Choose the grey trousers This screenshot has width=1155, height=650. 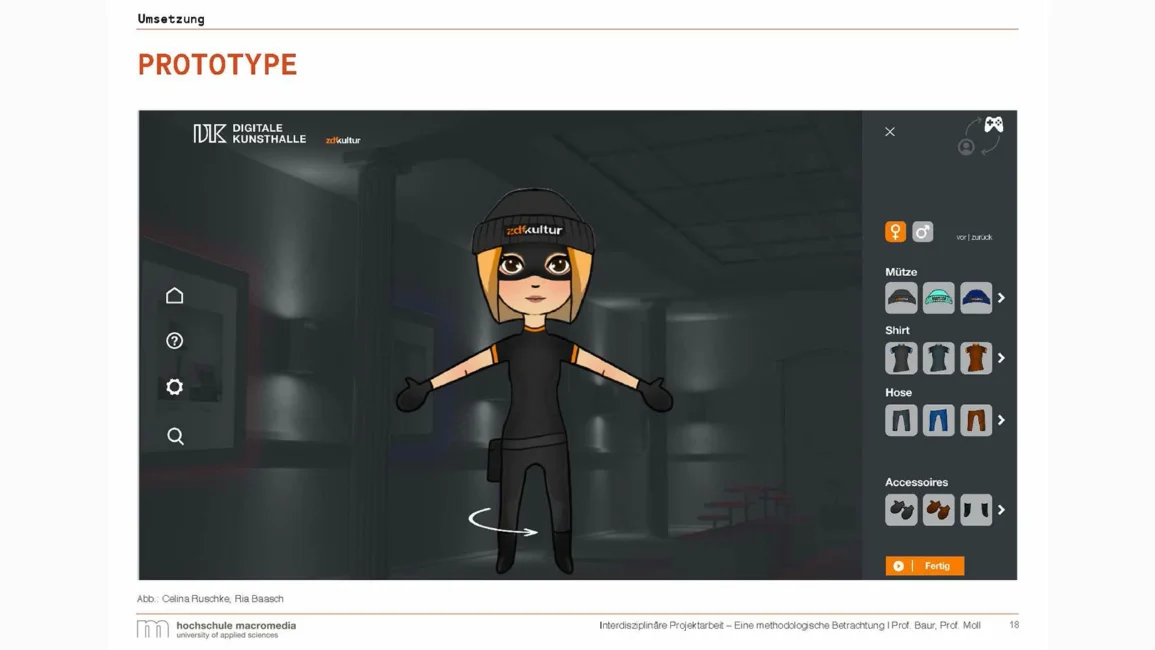901,420
